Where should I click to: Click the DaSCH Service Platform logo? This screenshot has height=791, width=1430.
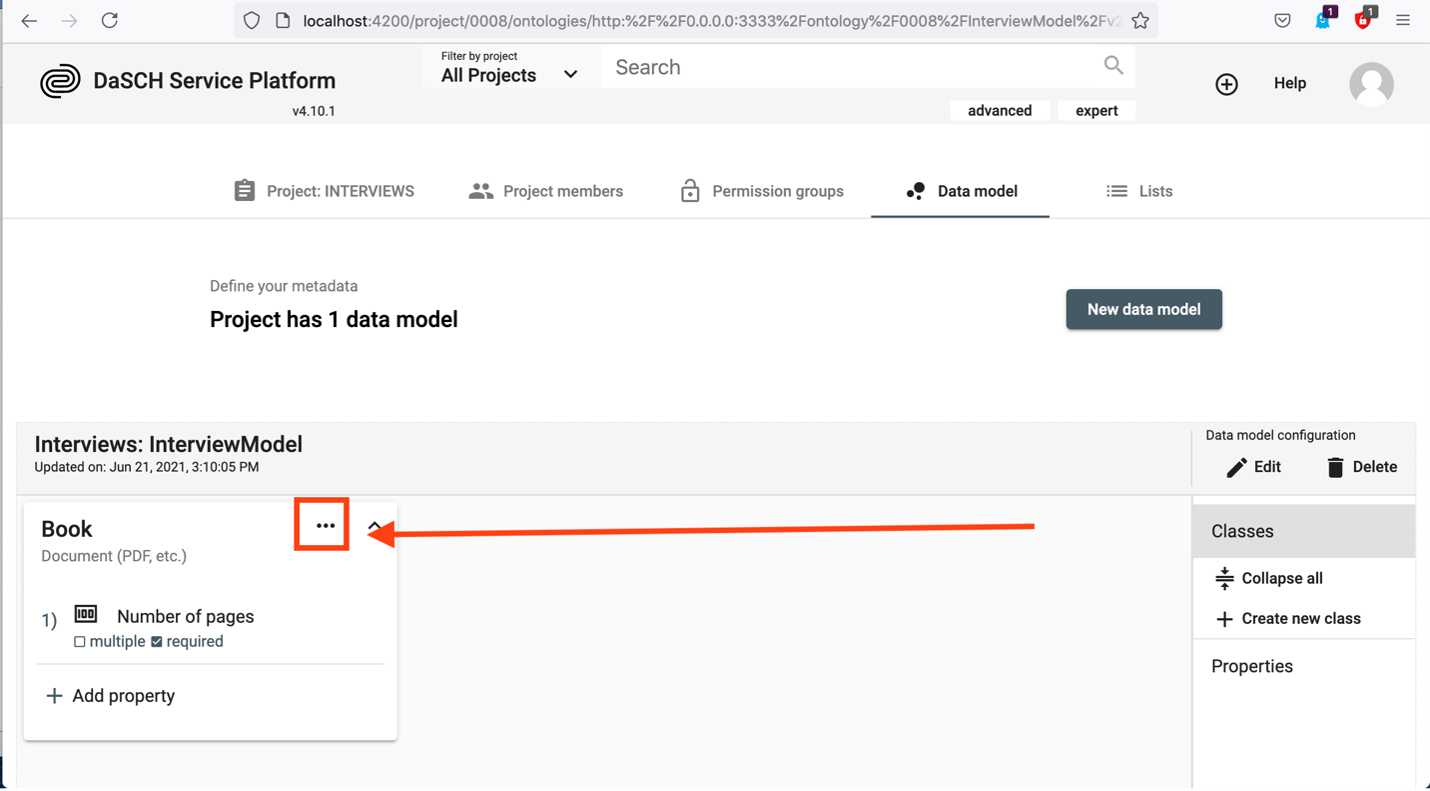point(60,81)
